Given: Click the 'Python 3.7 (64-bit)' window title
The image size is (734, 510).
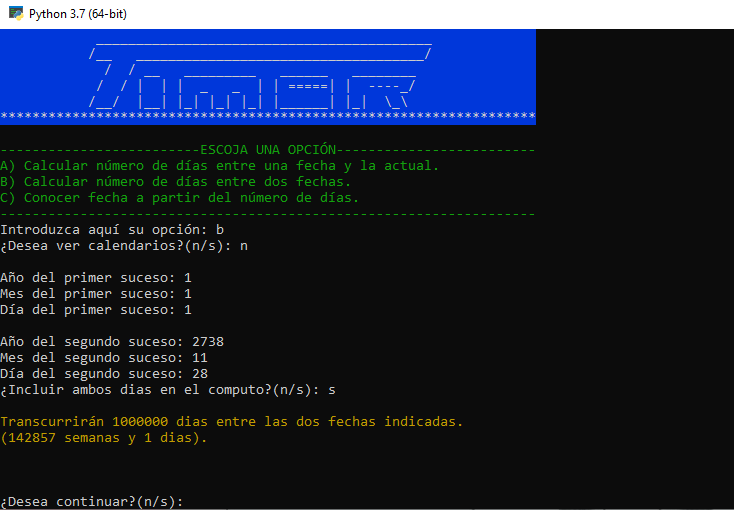Looking at the screenshot, I should pos(78,14).
